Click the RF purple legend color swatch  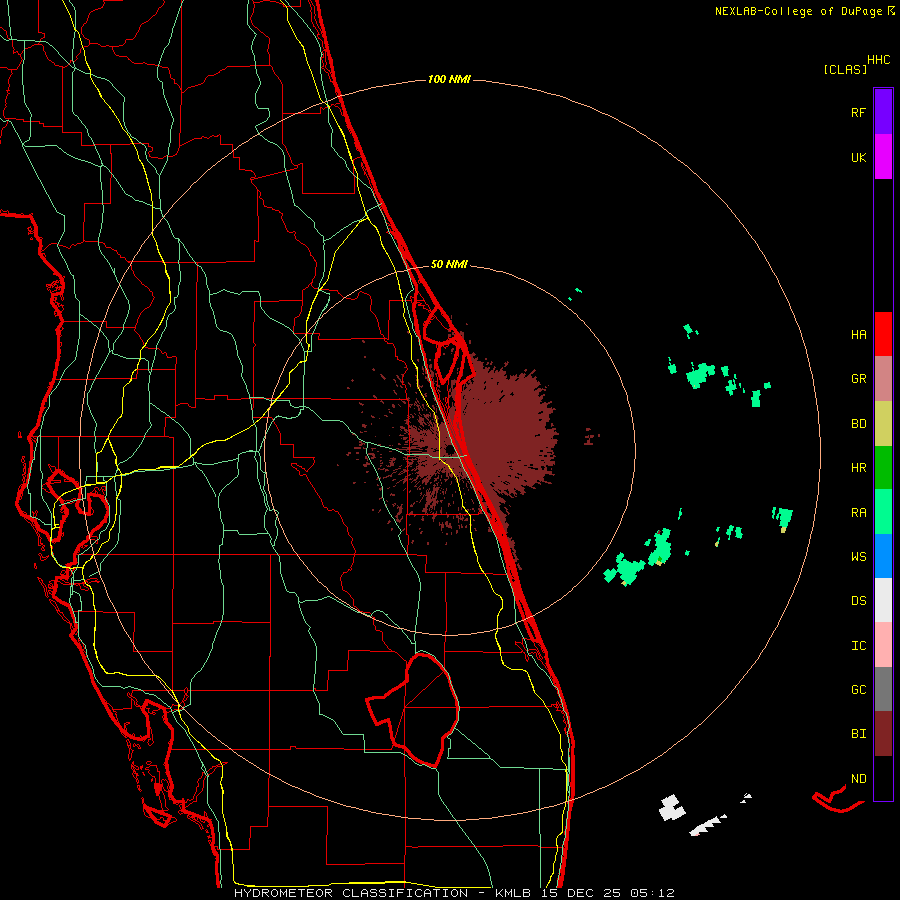(883, 112)
